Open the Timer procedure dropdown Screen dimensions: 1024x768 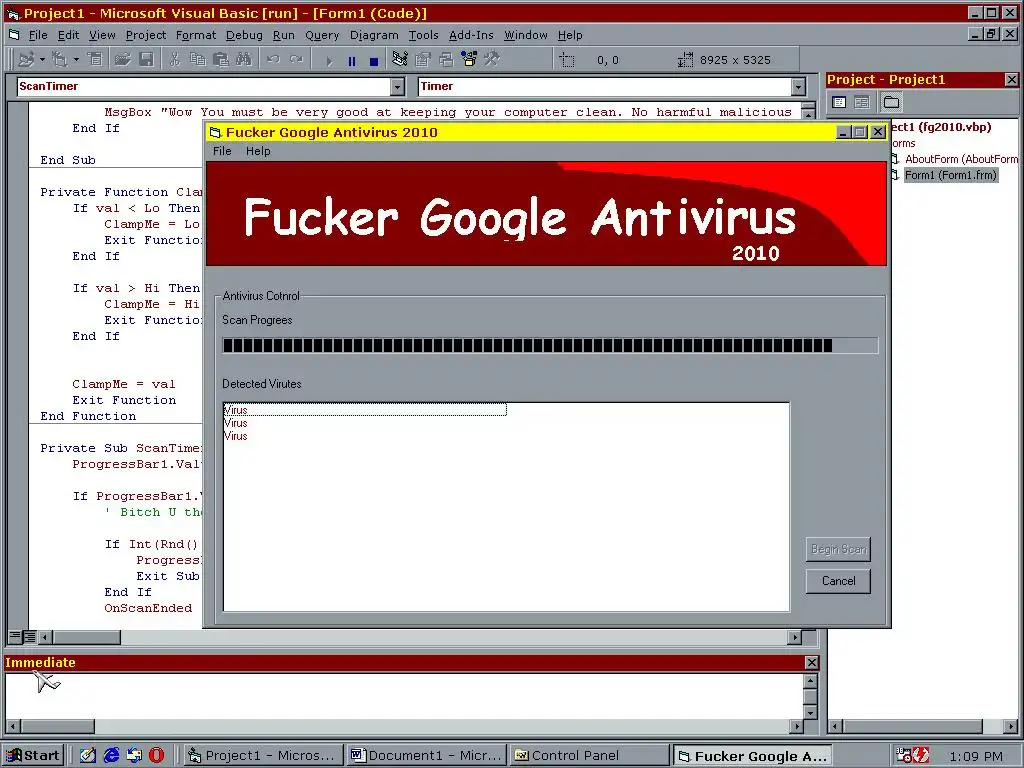pyautogui.click(x=798, y=87)
